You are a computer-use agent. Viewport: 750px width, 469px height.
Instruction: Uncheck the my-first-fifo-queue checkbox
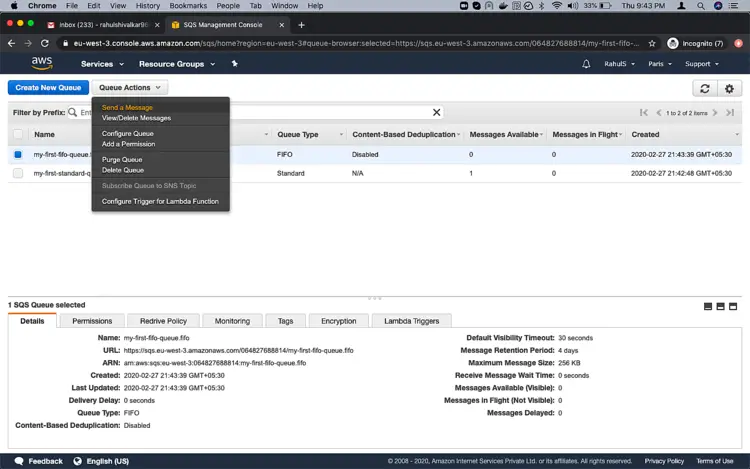pos(18,155)
